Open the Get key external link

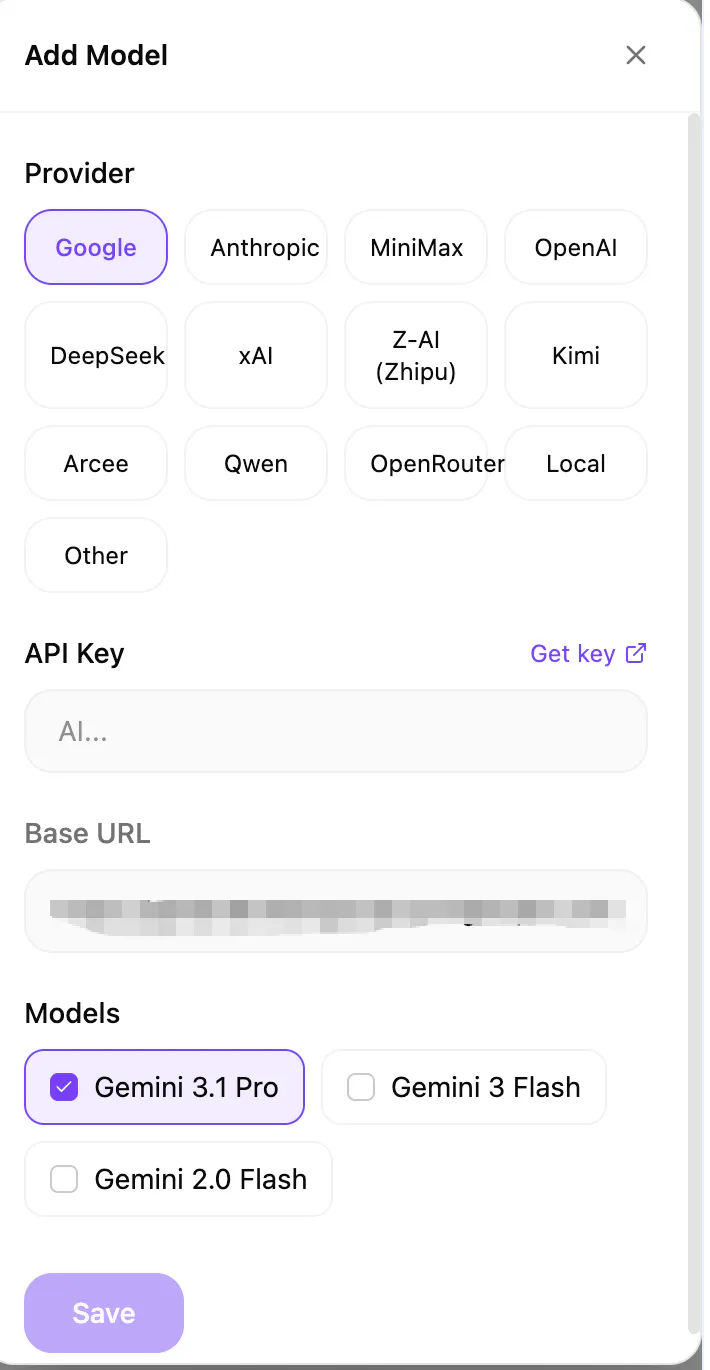589,654
